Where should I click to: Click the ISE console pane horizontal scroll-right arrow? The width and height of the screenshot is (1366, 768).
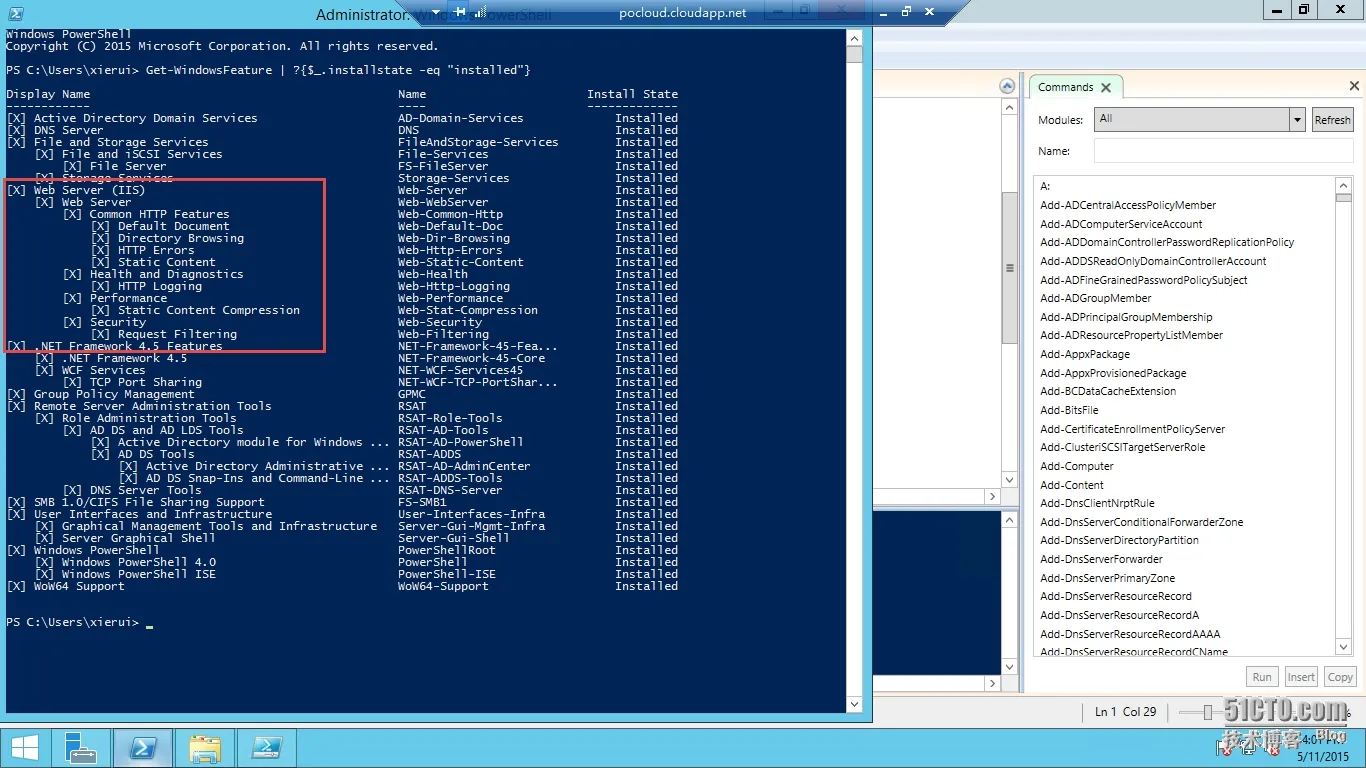(993, 683)
